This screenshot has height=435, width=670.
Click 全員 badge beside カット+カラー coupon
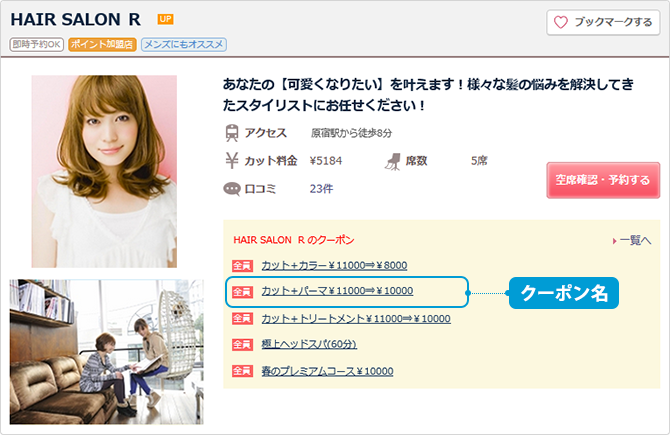242,265
